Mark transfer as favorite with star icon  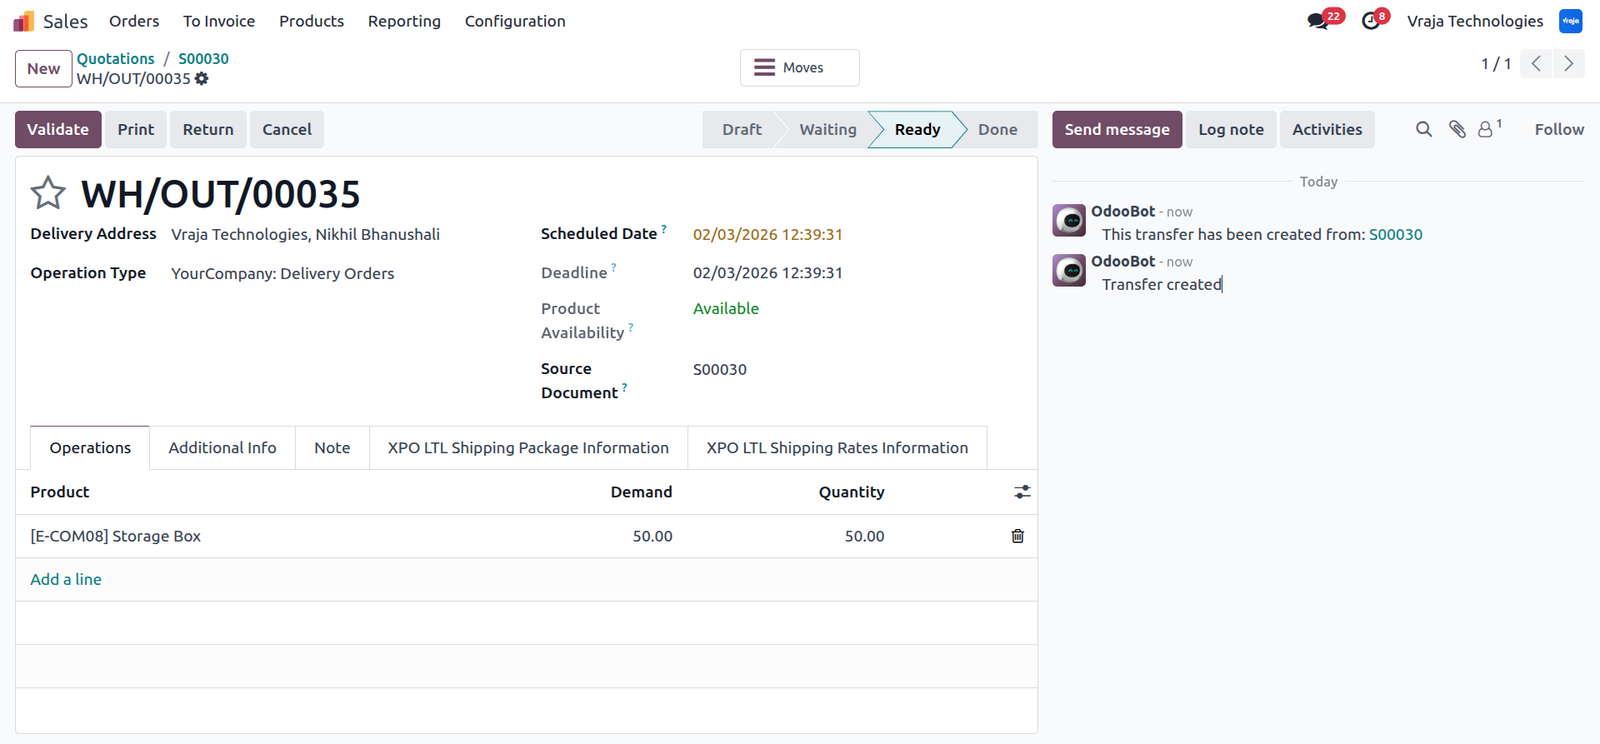[x=48, y=193]
